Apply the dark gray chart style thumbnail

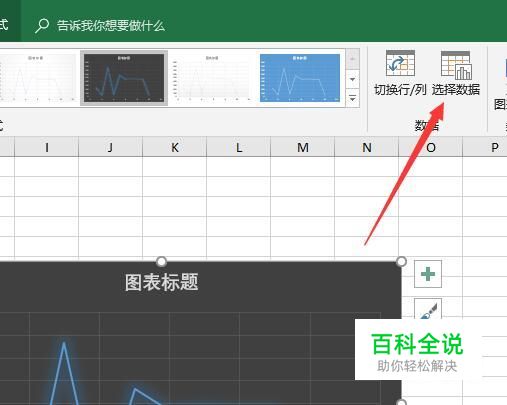(x=124, y=78)
